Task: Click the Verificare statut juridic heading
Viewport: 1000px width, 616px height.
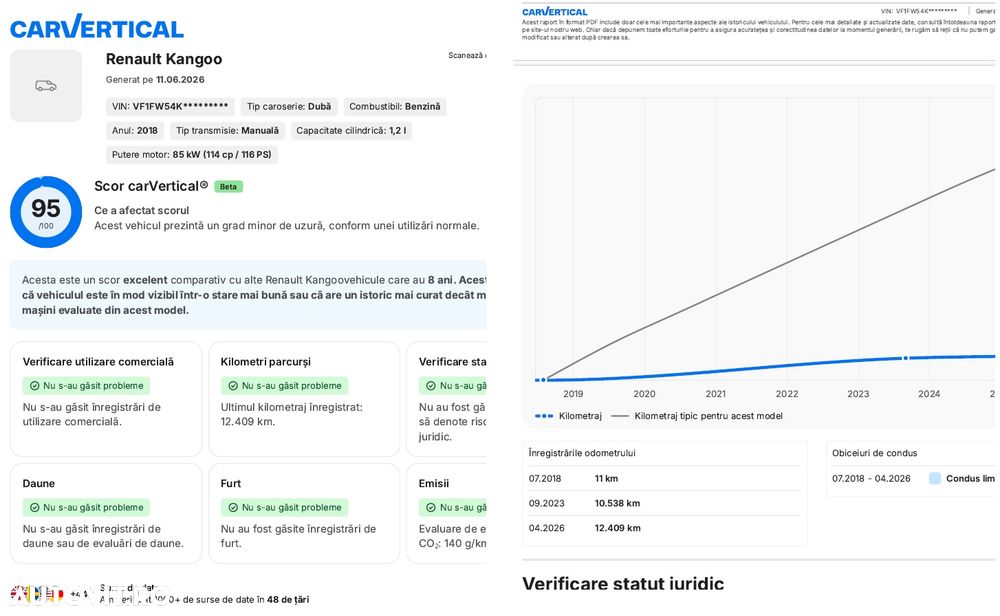Action: pyautogui.click(x=623, y=583)
